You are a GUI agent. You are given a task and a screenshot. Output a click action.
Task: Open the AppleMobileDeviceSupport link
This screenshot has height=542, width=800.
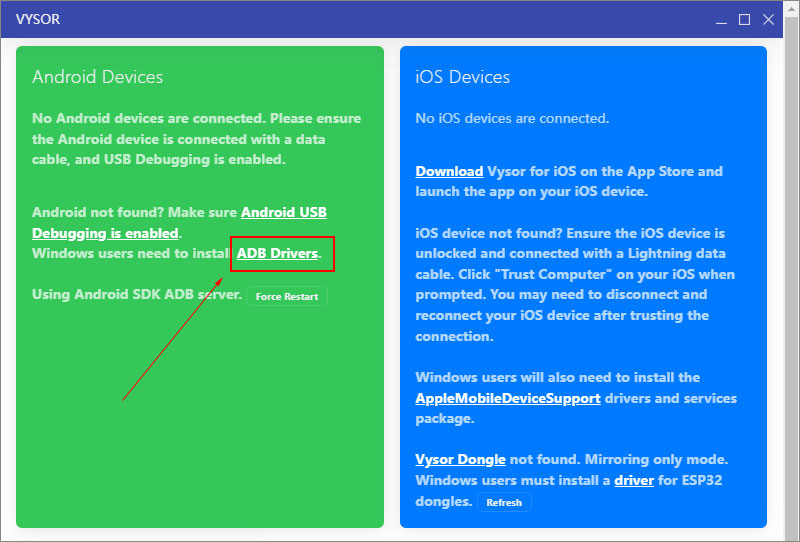[x=508, y=398]
